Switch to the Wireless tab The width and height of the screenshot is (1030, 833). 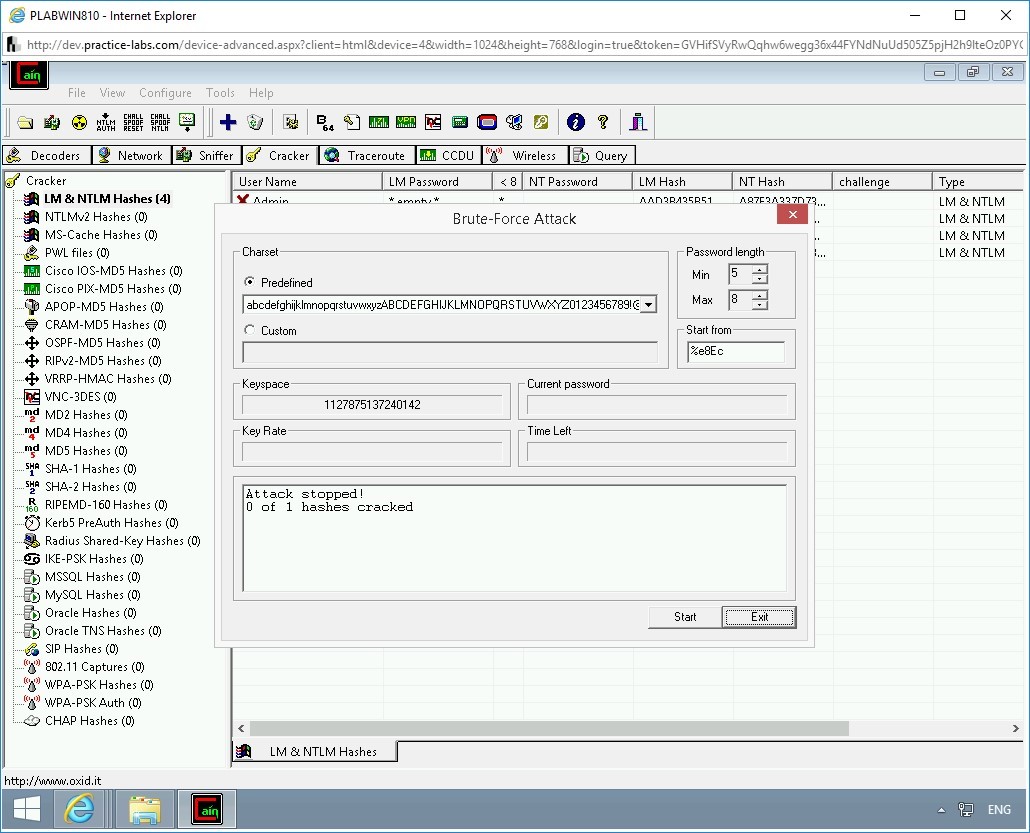pos(524,155)
